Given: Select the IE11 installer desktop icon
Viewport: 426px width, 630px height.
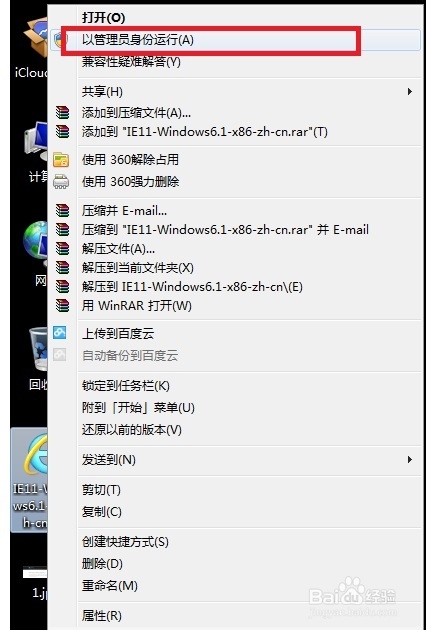Looking at the screenshot, I should (30, 479).
